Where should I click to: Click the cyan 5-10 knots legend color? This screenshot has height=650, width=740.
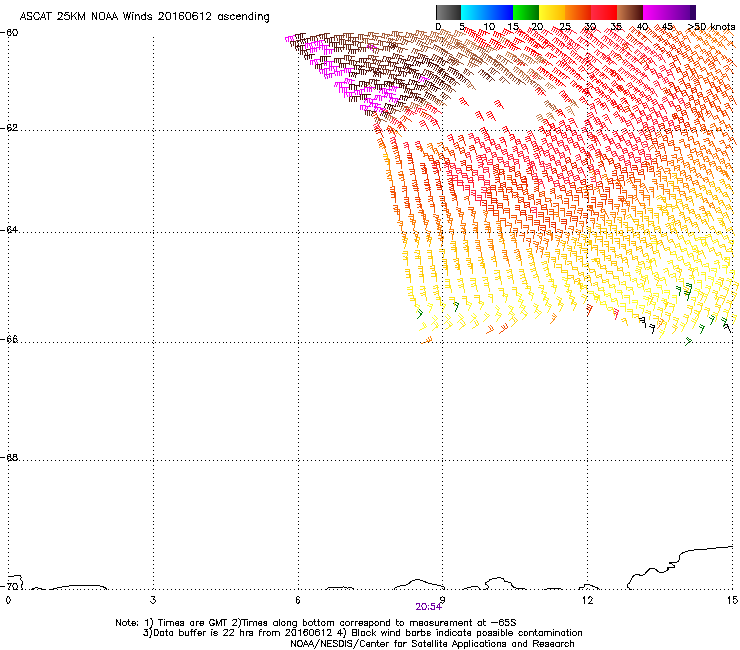pos(474,12)
